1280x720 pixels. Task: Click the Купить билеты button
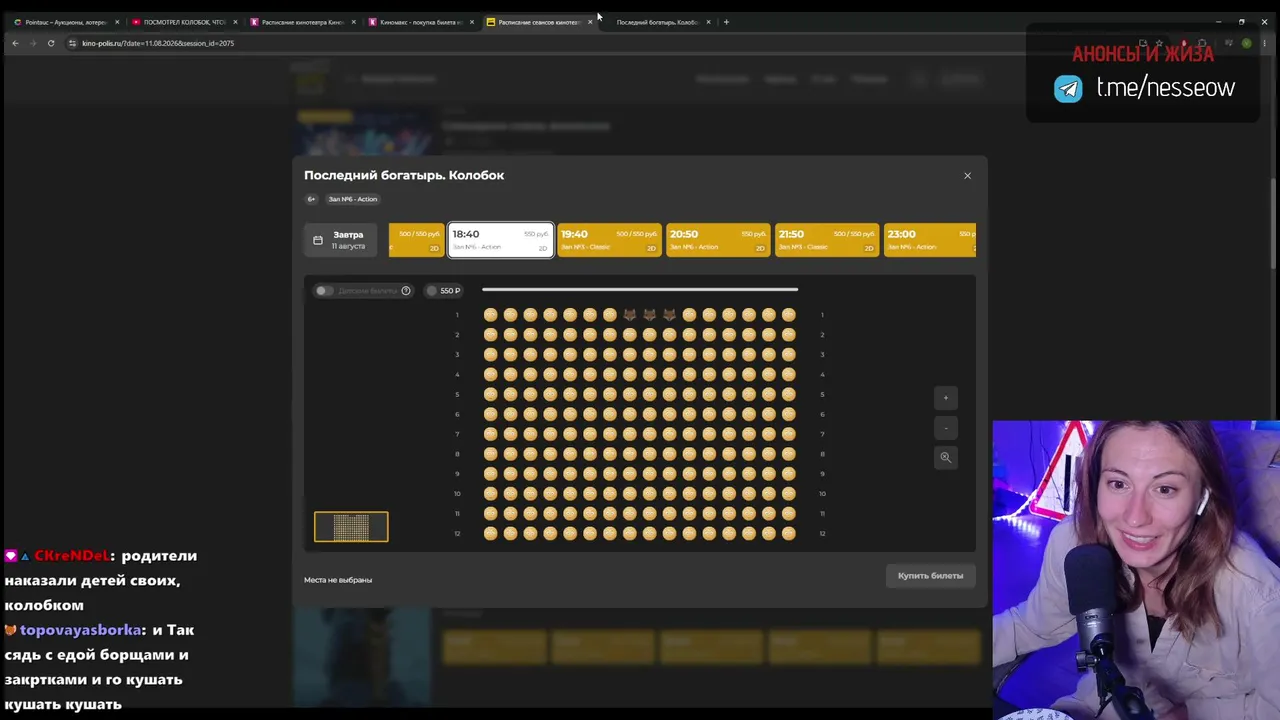930,576
